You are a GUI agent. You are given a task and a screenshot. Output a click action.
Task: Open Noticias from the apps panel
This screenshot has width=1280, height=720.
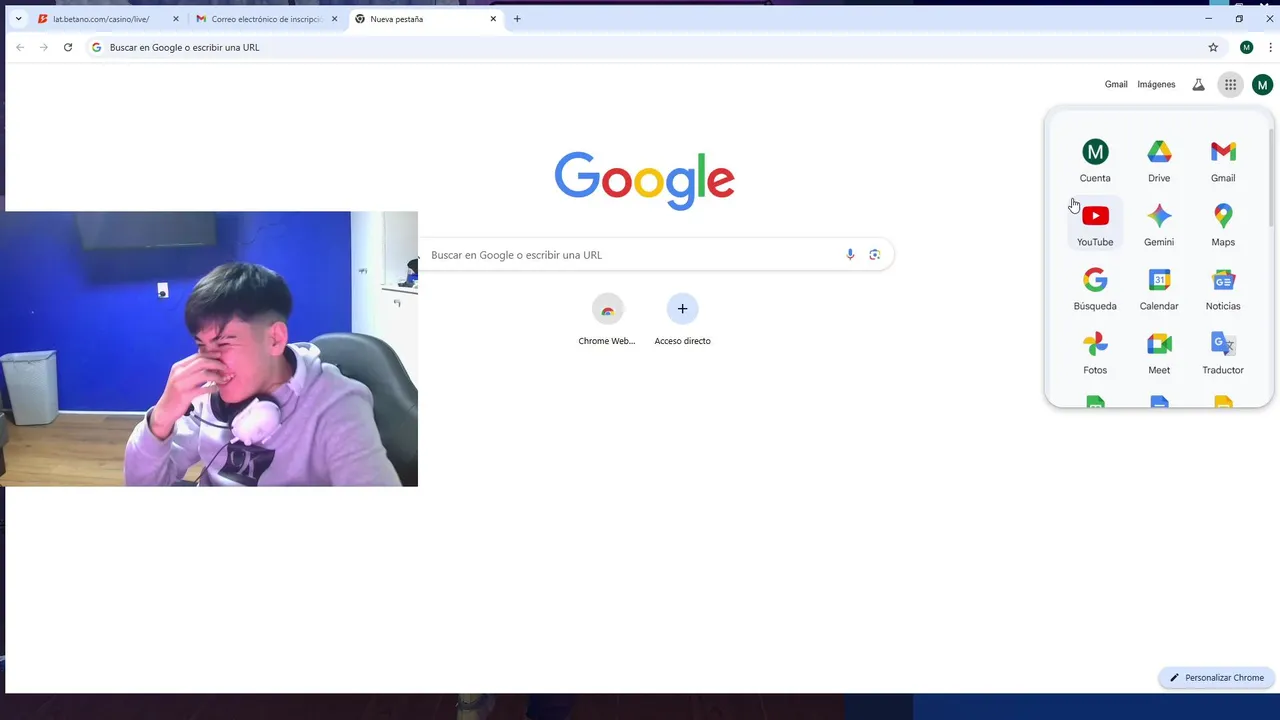(1223, 288)
